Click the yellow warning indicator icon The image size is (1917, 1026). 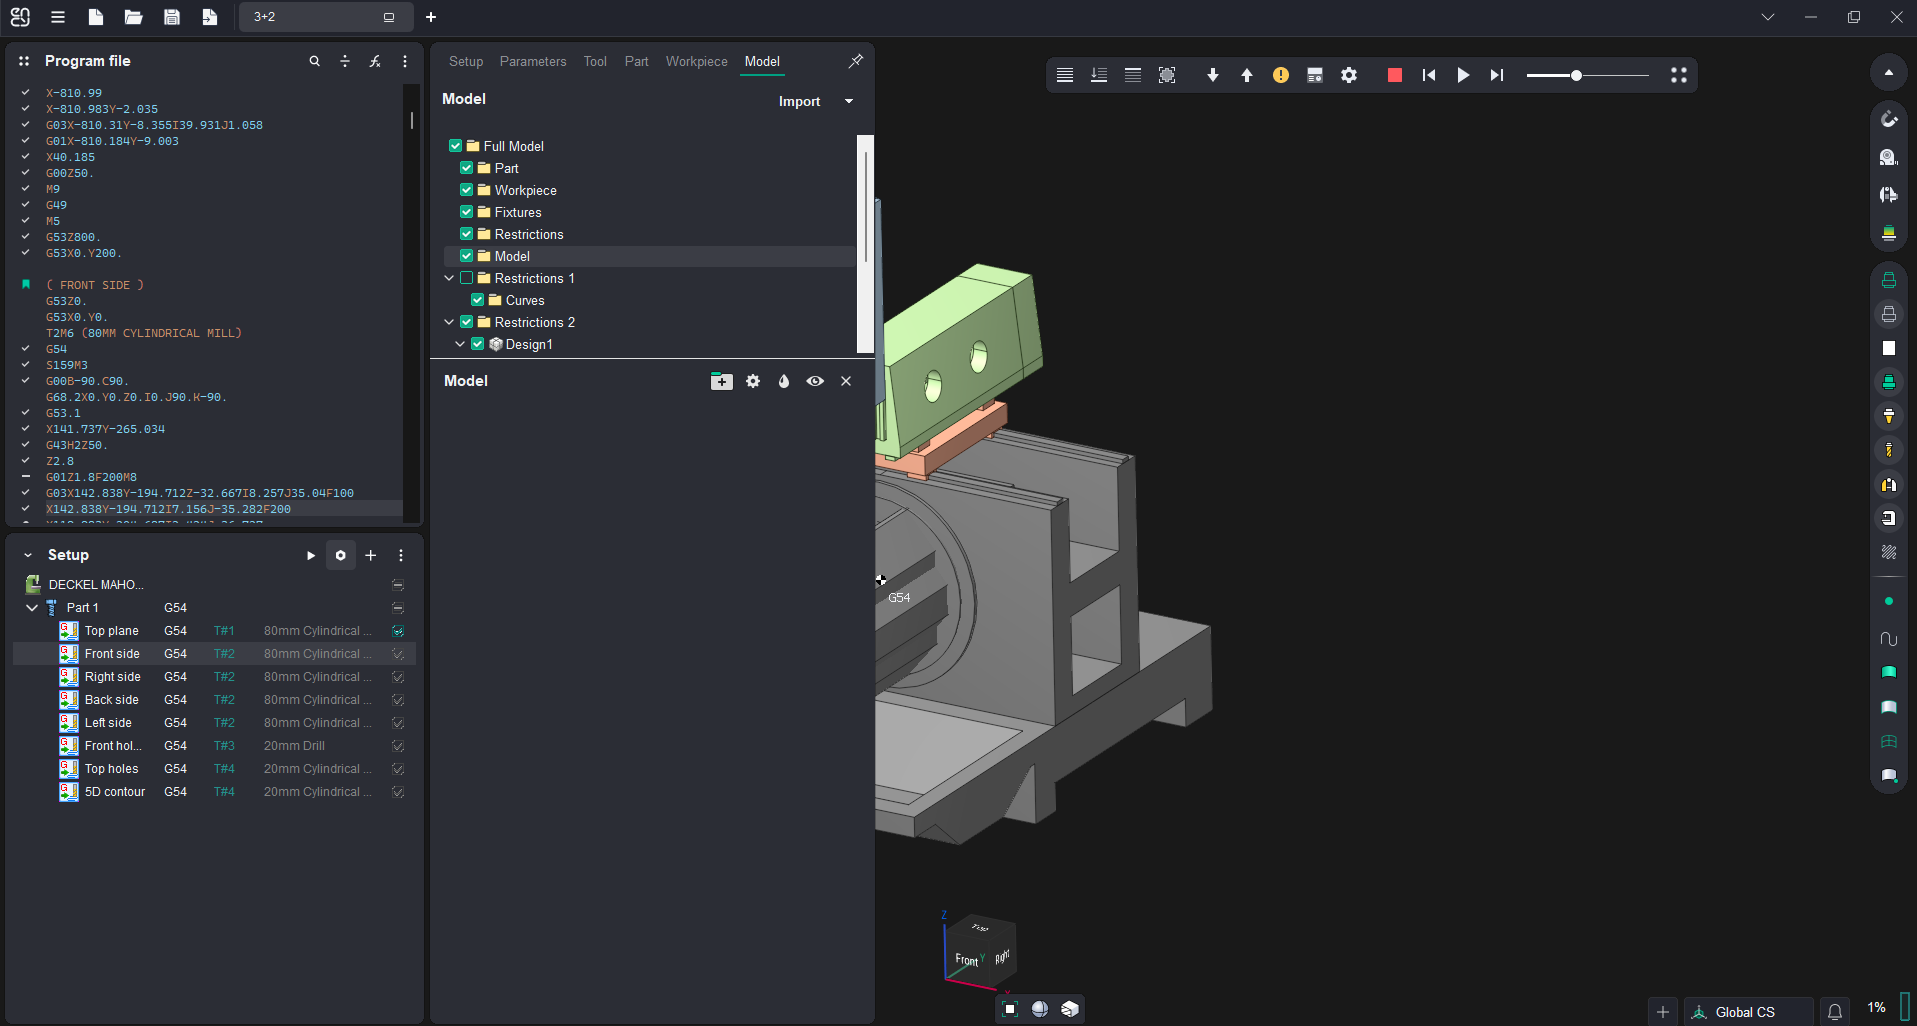[1280, 75]
